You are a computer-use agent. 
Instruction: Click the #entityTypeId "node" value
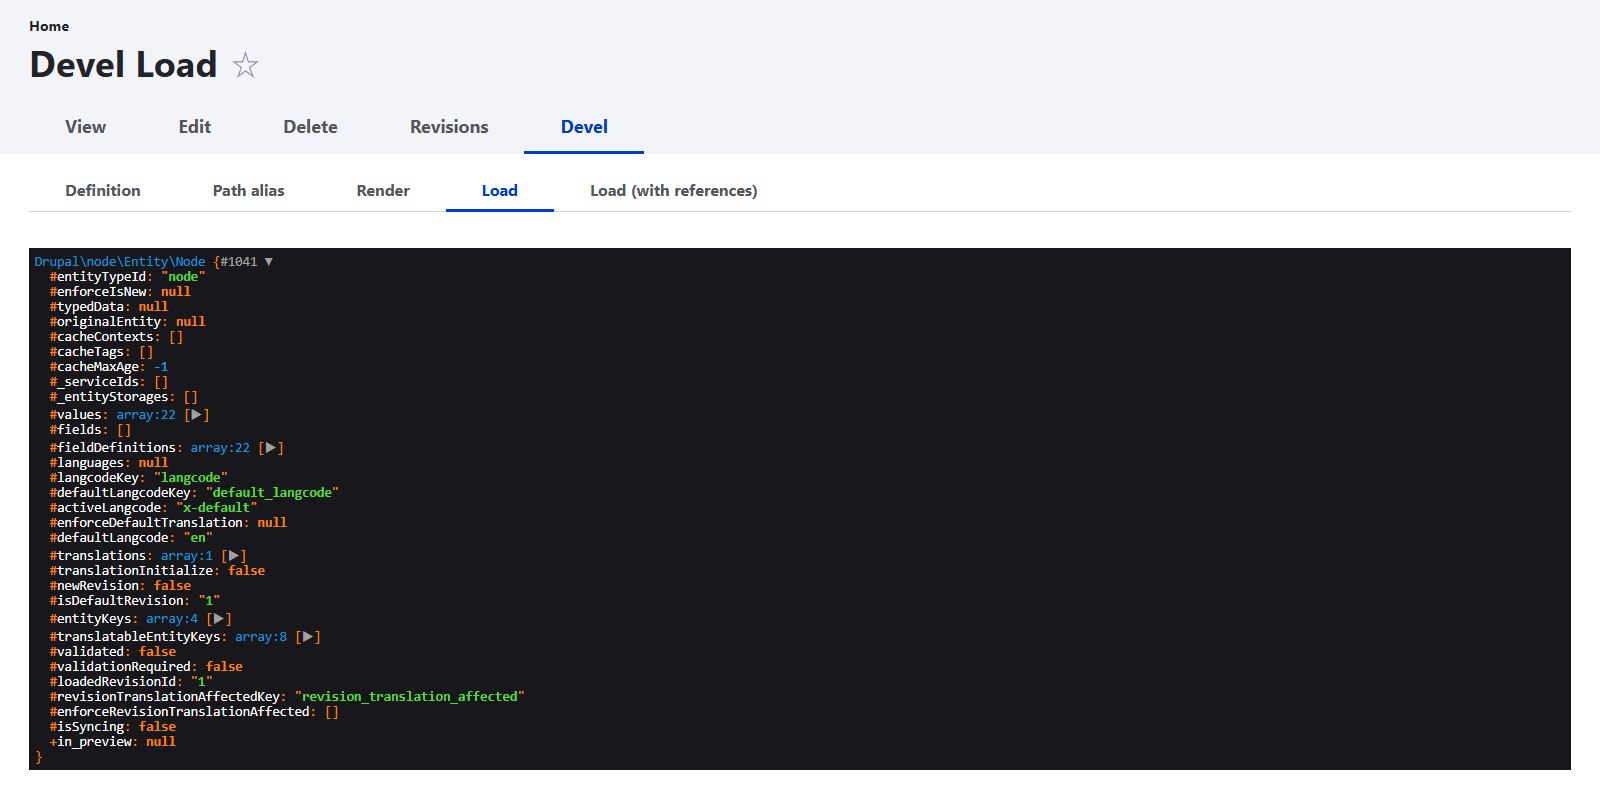(x=183, y=277)
